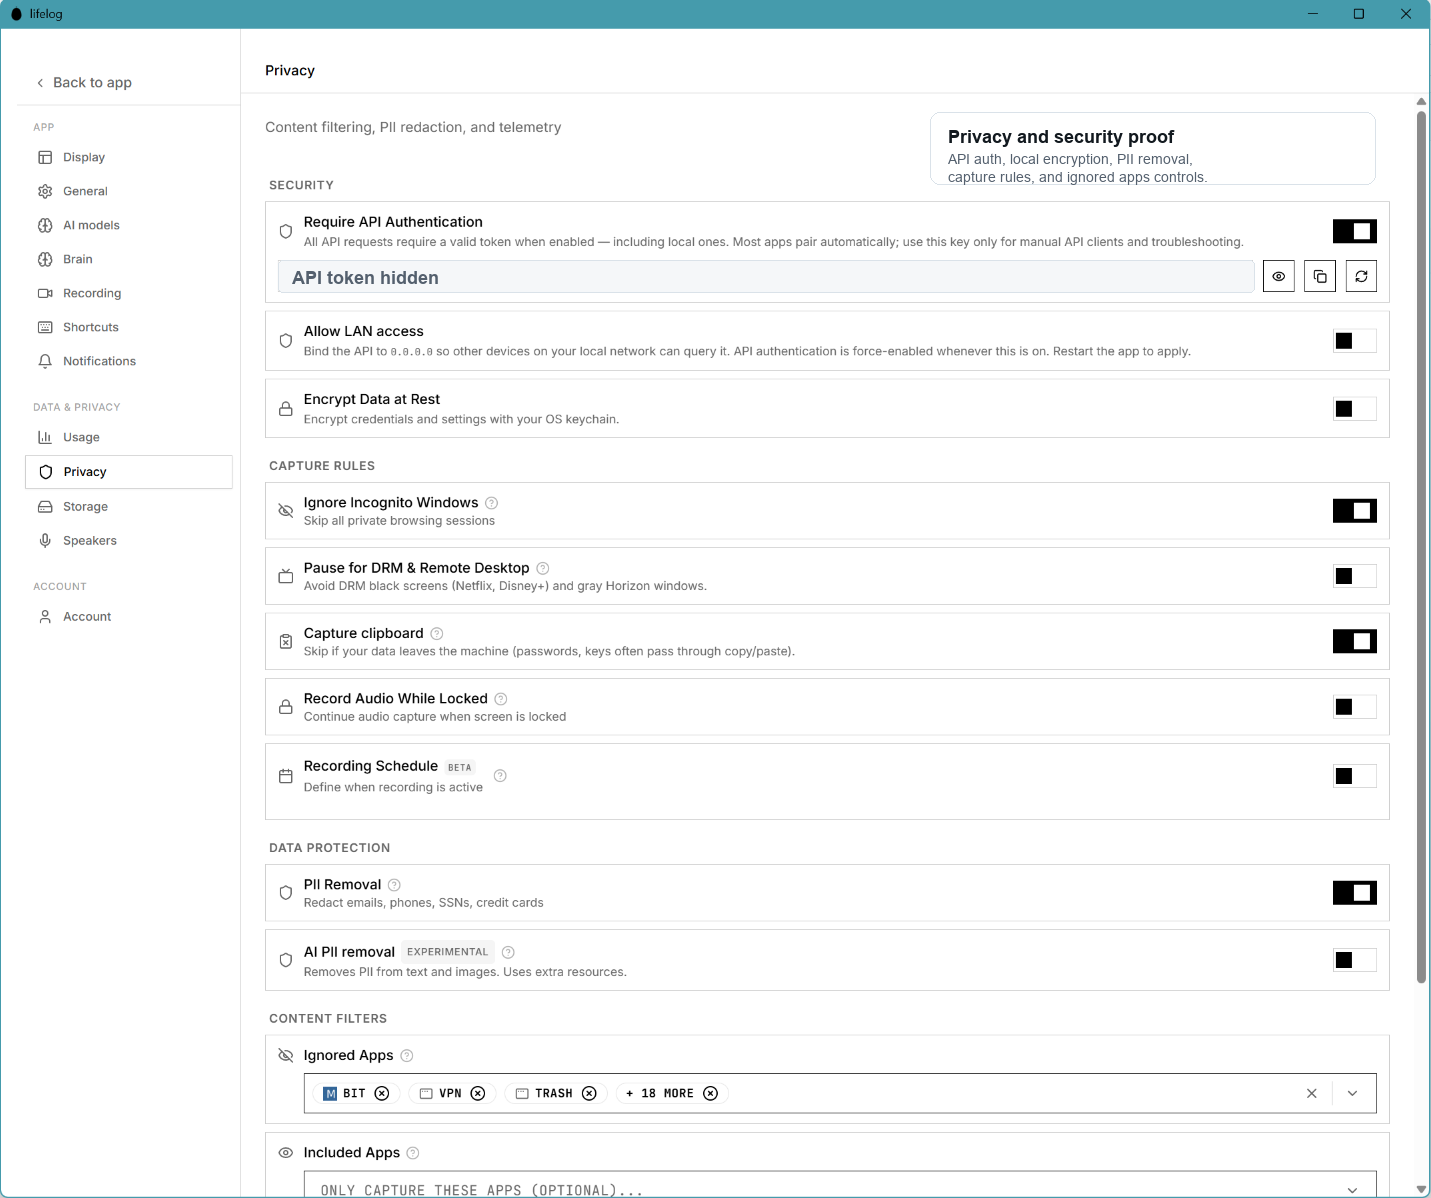This screenshot has height=1198, width=1431.
Task: Click scrollbar down arrow
Action: click(1421, 1190)
